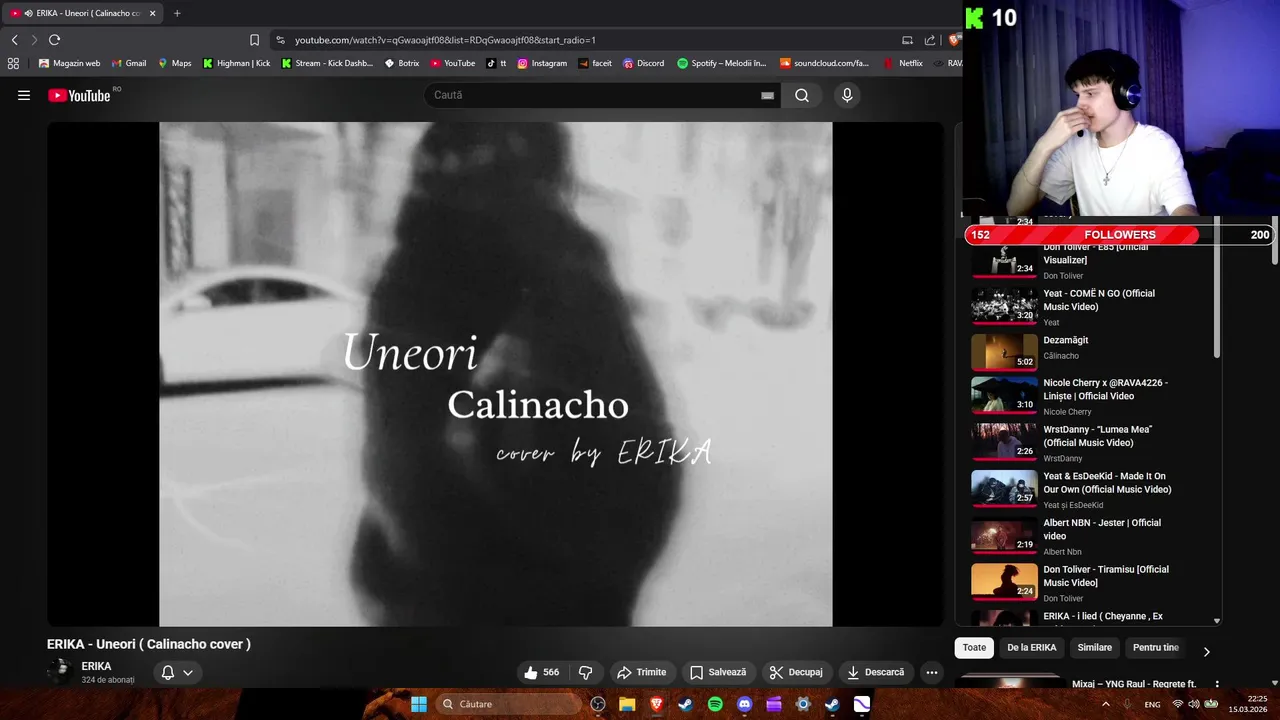This screenshot has height=720, width=1280.
Task: Open Discord from the taskbar
Action: pyautogui.click(x=744, y=704)
